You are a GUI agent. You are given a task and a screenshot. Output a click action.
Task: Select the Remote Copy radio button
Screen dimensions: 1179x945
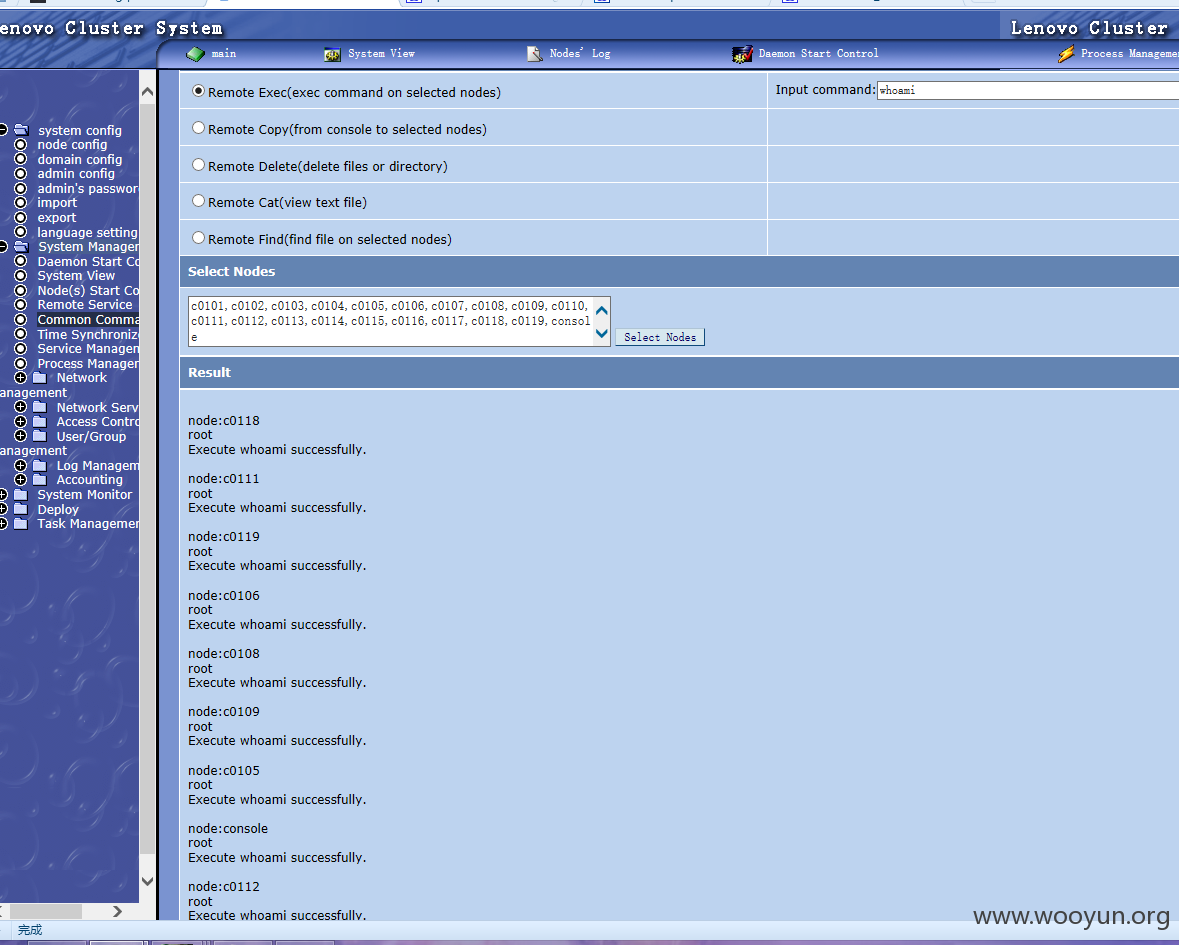click(199, 128)
